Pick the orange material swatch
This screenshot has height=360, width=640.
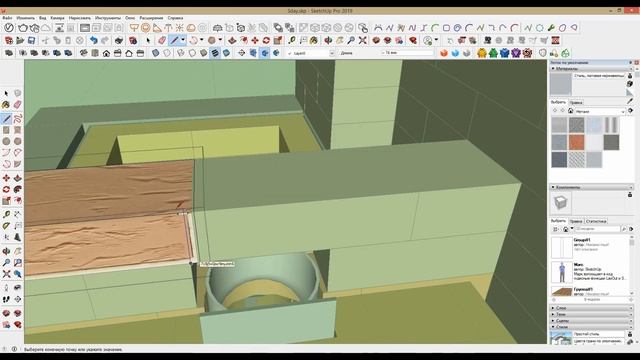576,142
